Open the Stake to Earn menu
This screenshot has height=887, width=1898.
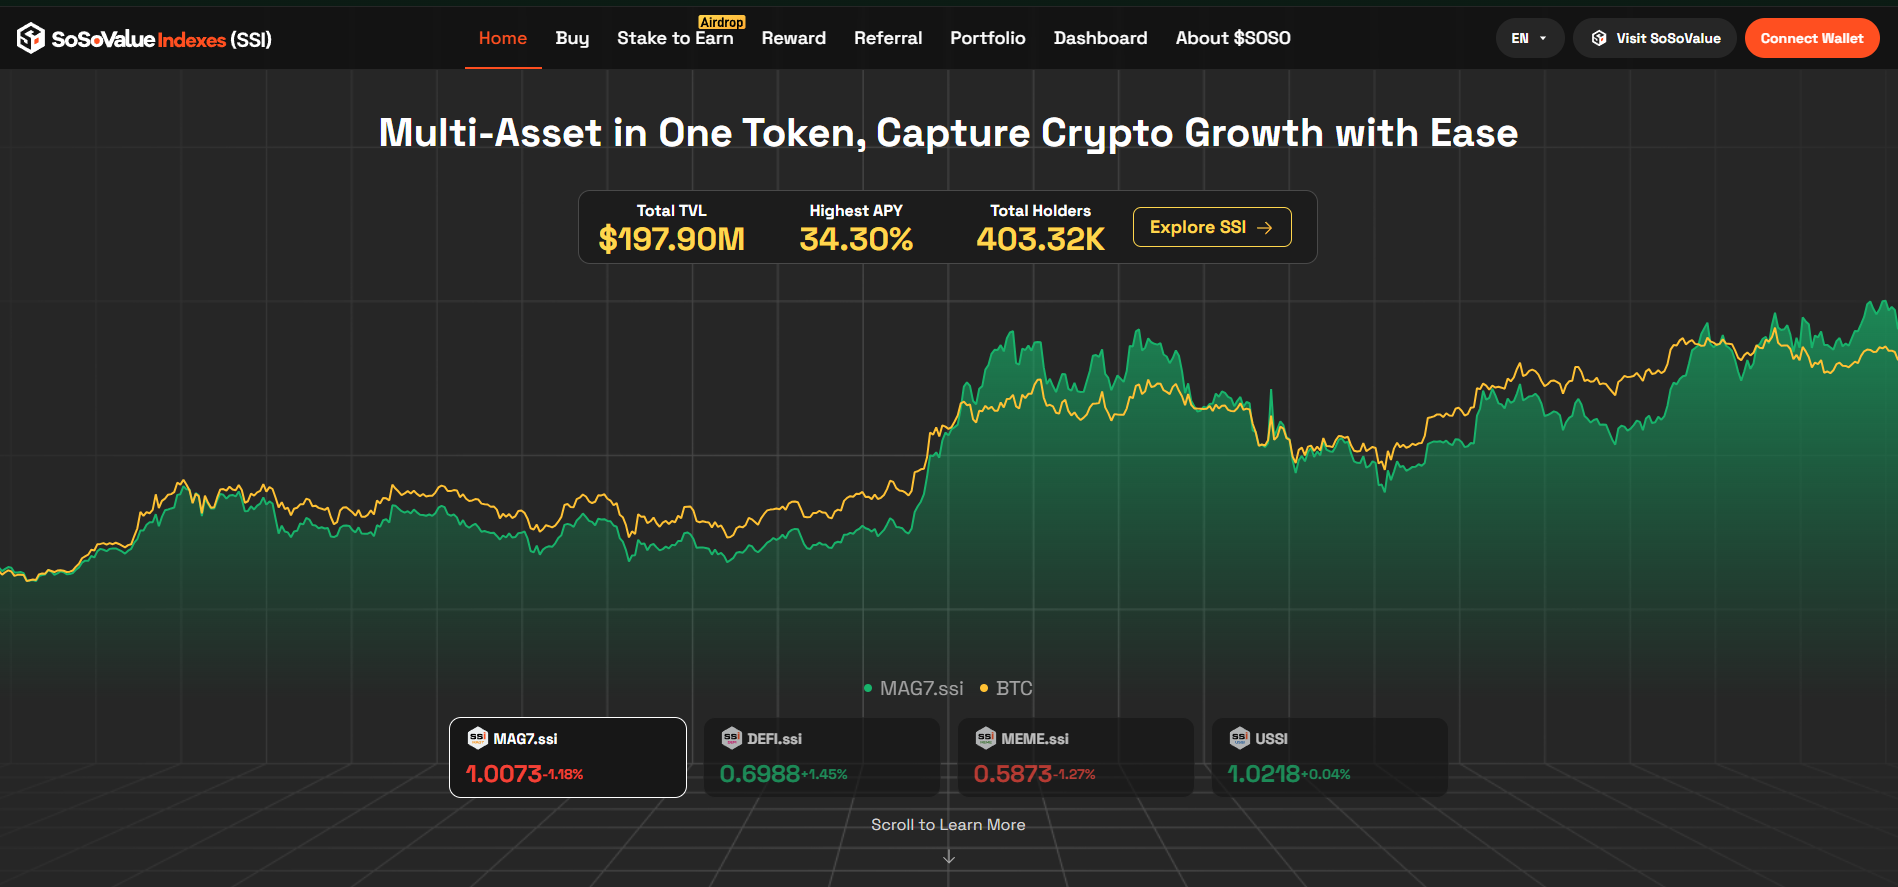[x=675, y=38]
